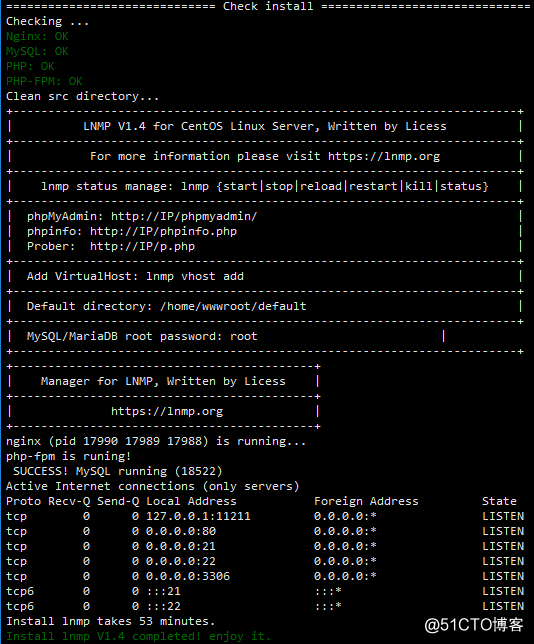Viewport: 534px width, 644px height.
Task: Click the 'nginx (pid 17990 17989 17988) is running' line
Action: [156, 442]
